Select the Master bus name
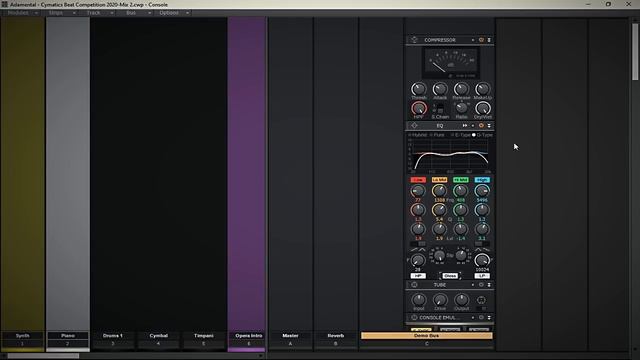Image resolution: width=640 pixels, height=360 pixels. [x=290, y=336]
